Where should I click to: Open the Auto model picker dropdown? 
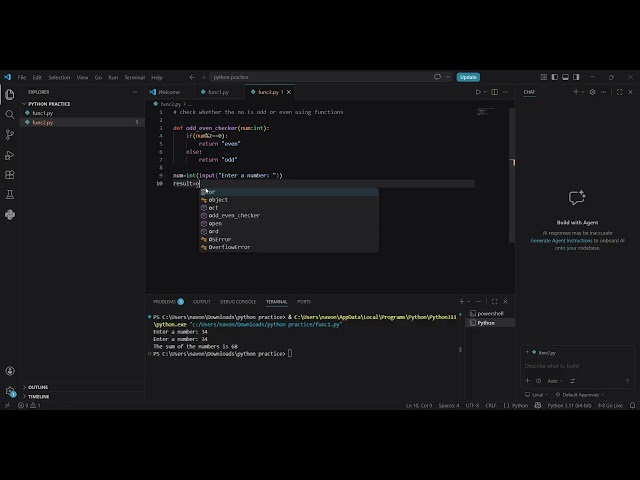[555, 381]
